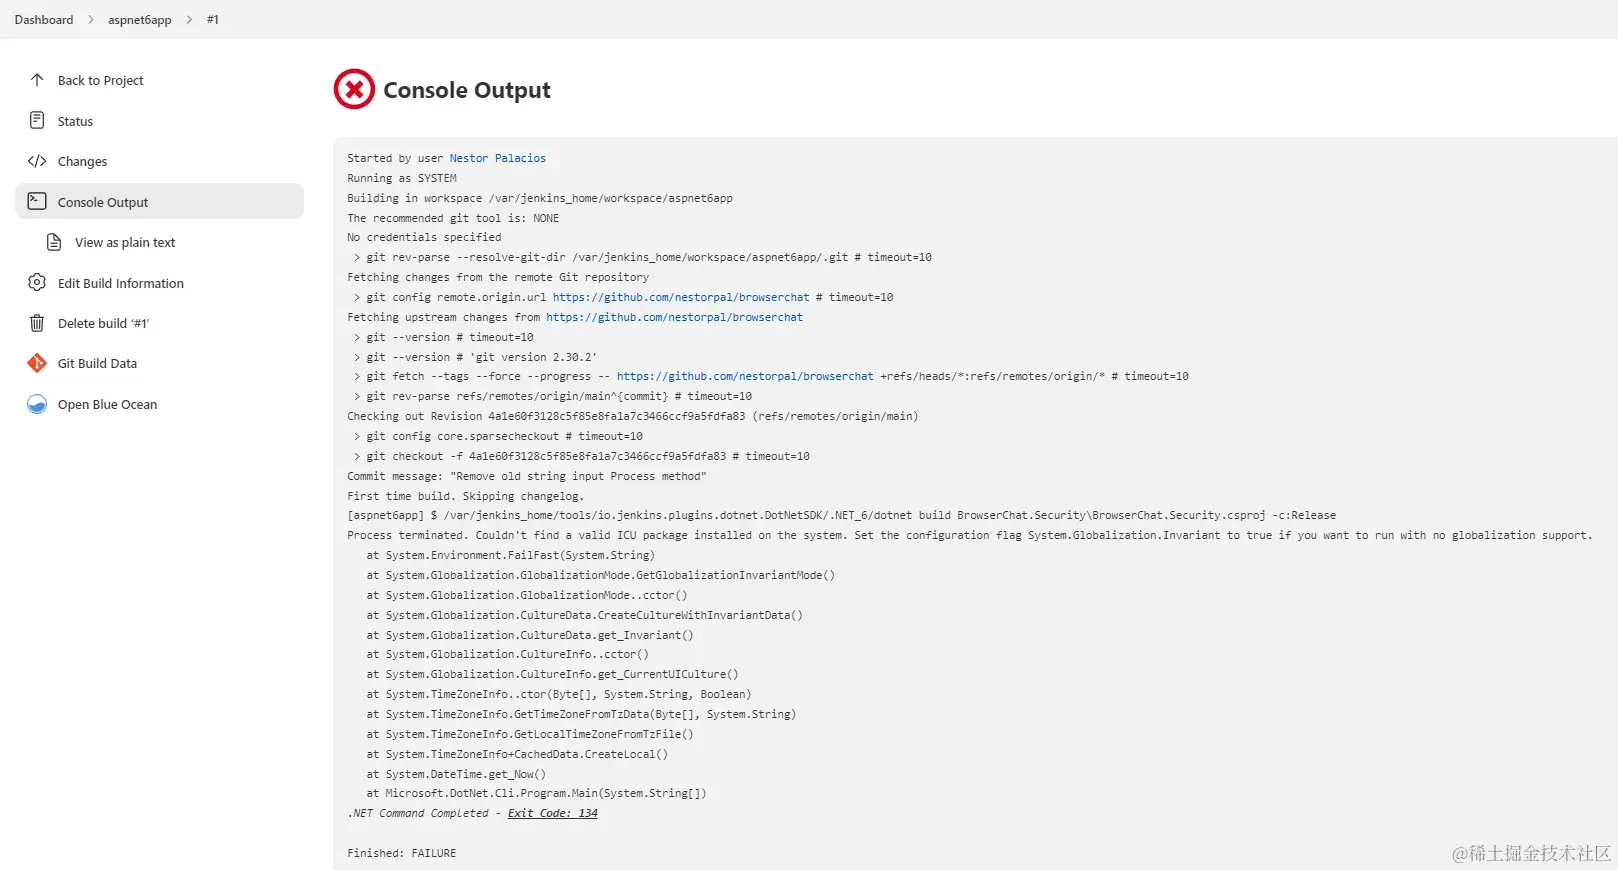
Task: Click the Open Blue Ocean icon
Action: [x=37, y=404]
